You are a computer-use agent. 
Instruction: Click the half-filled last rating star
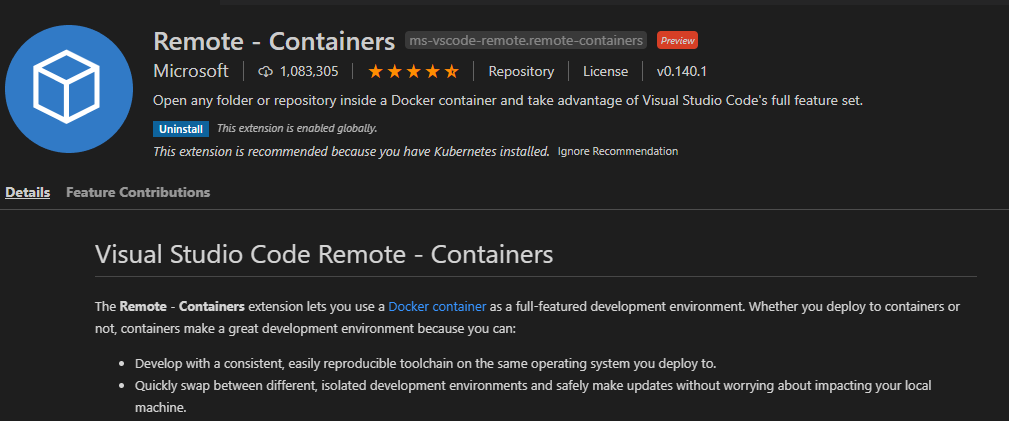pyautogui.click(x=452, y=72)
